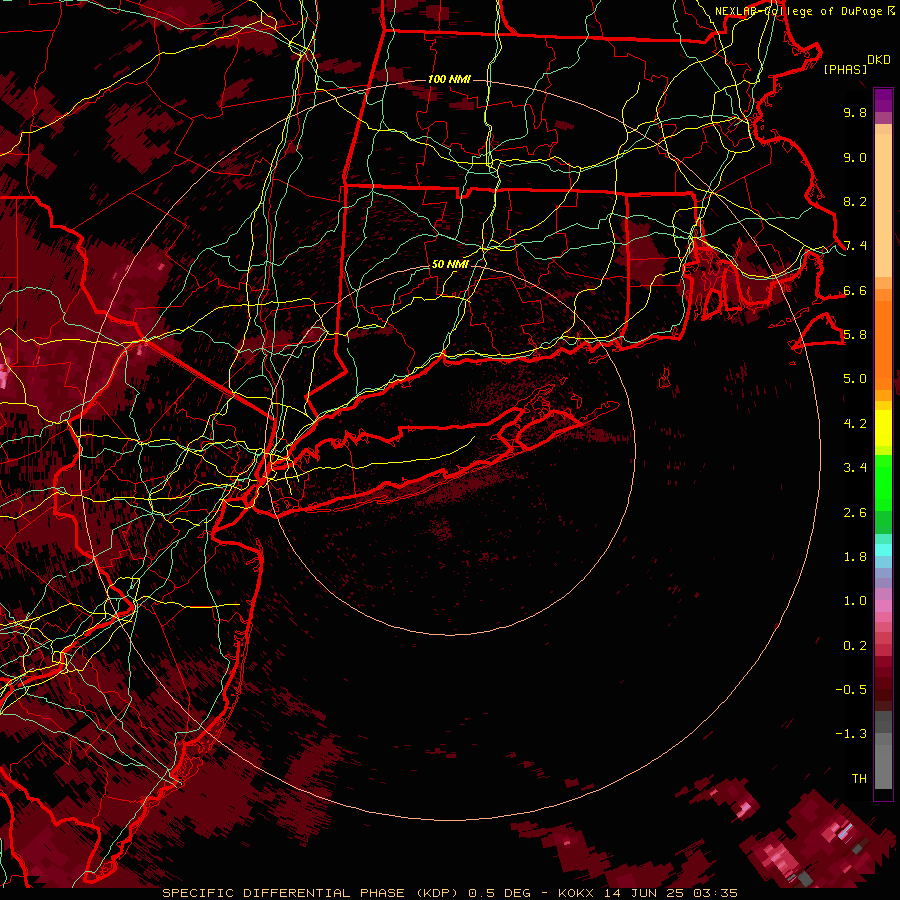
Task: Select the 9.0 scale value
Action: (x=855, y=157)
